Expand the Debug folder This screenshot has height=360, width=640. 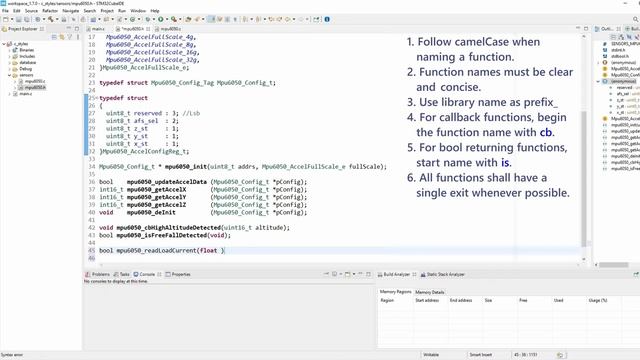click(9, 69)
